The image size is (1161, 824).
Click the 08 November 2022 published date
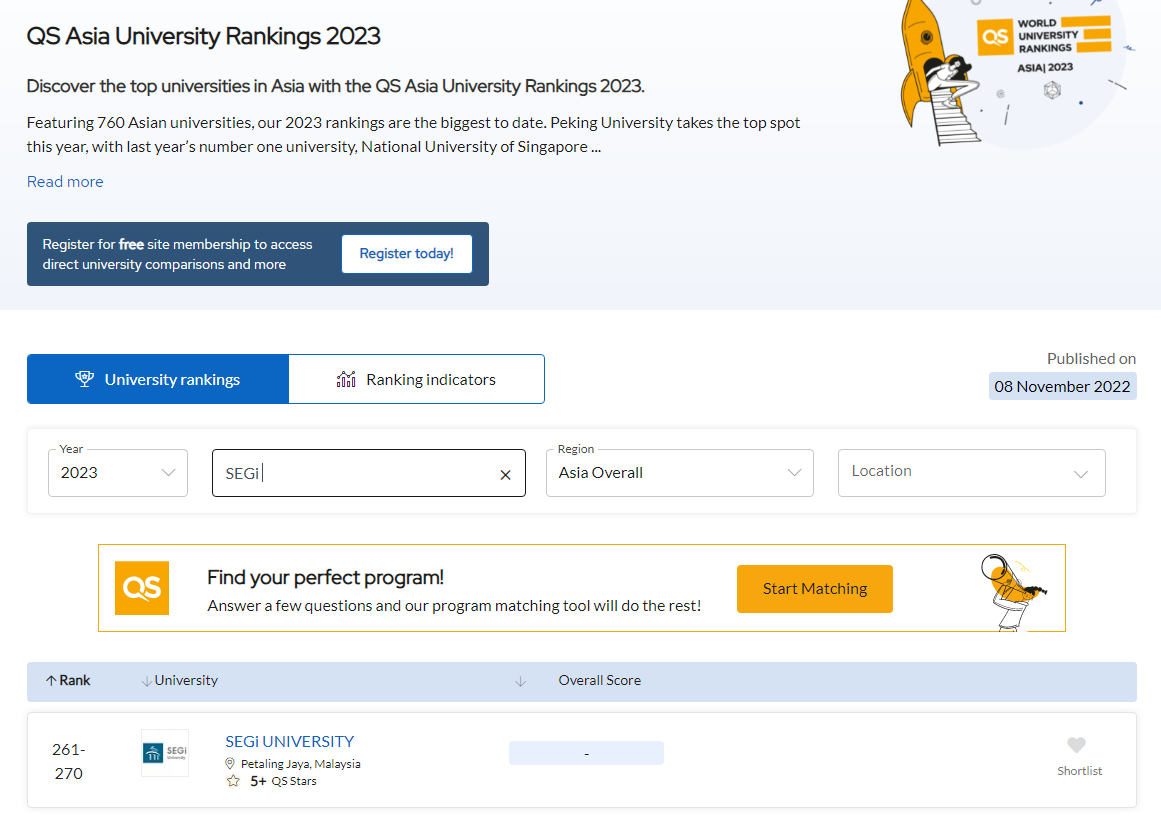click(x=1063, y=386)
